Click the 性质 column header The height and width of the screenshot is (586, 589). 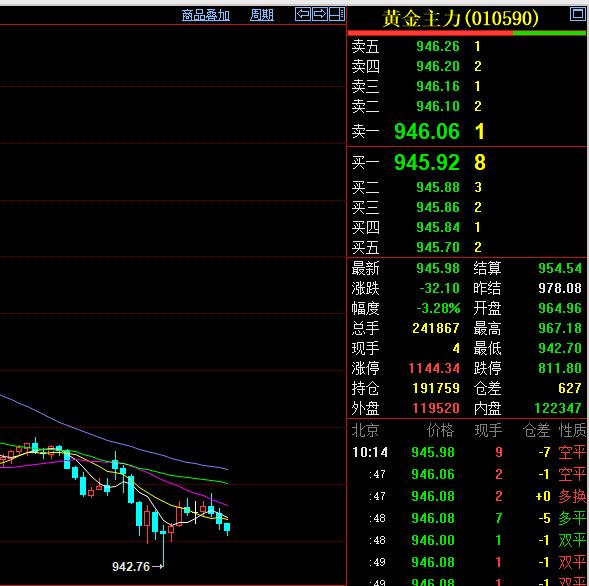pyautogui.click(x=572, y=430)
